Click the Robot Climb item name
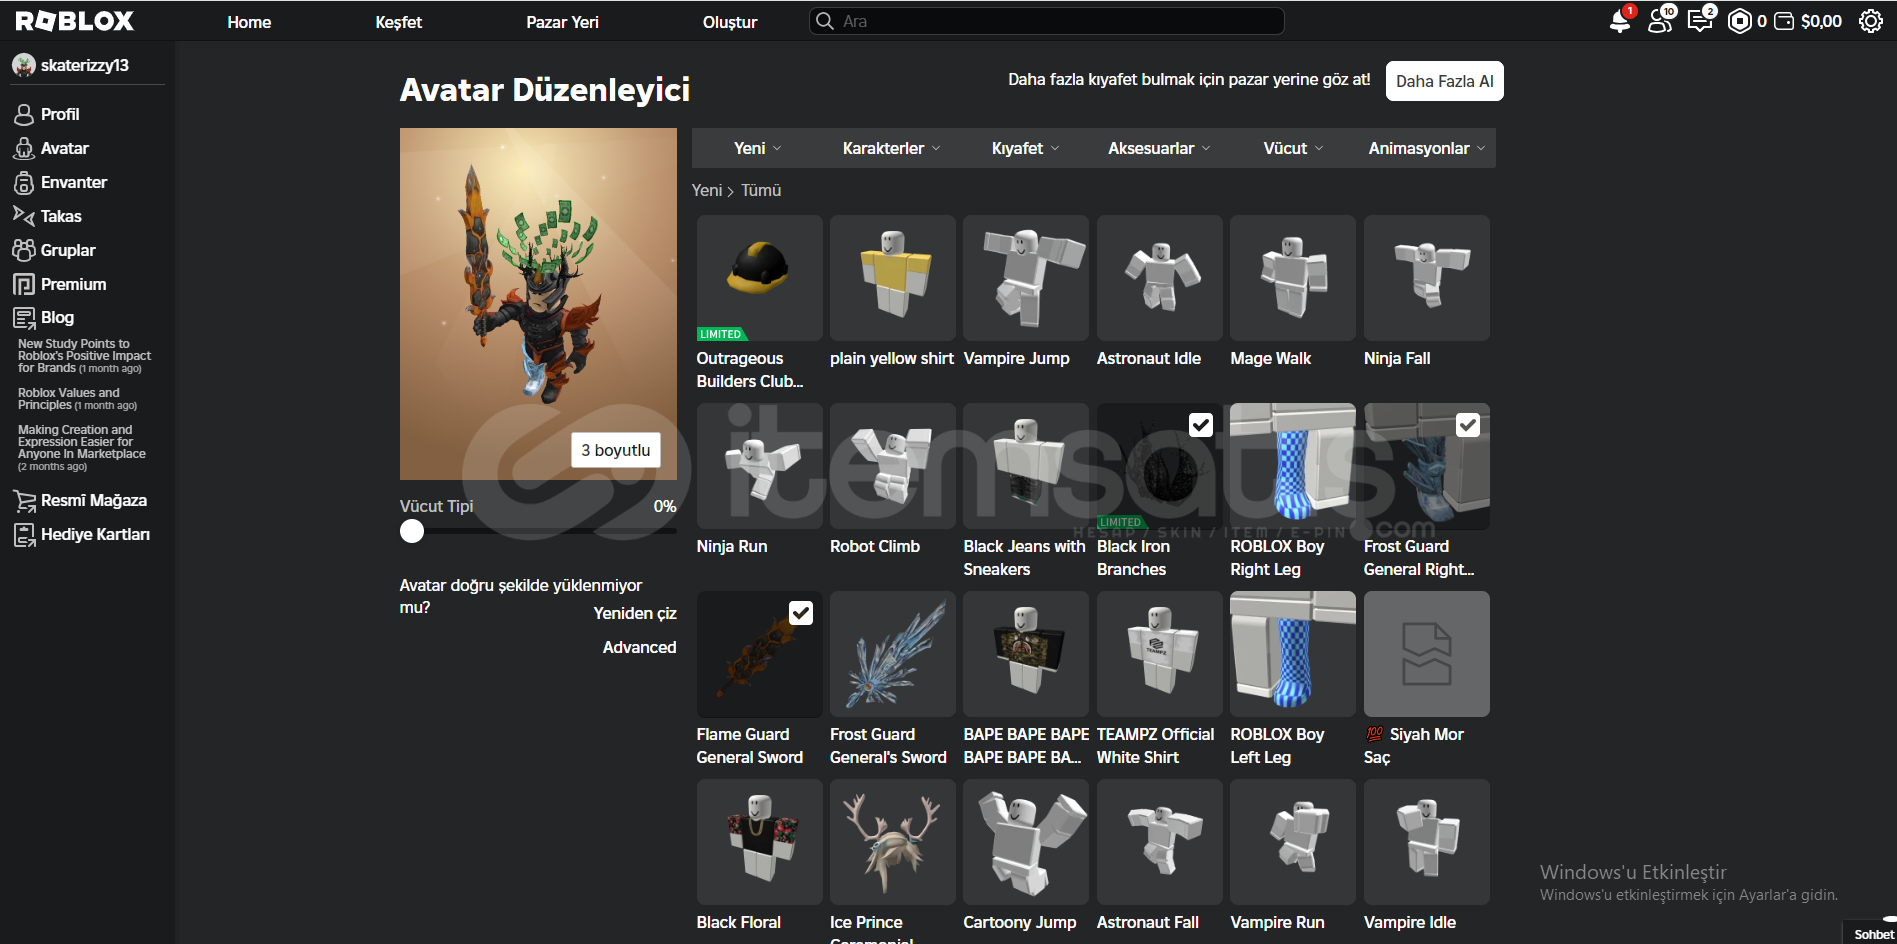This screenshot has height=944, width=1897. (x=875, y=546)
